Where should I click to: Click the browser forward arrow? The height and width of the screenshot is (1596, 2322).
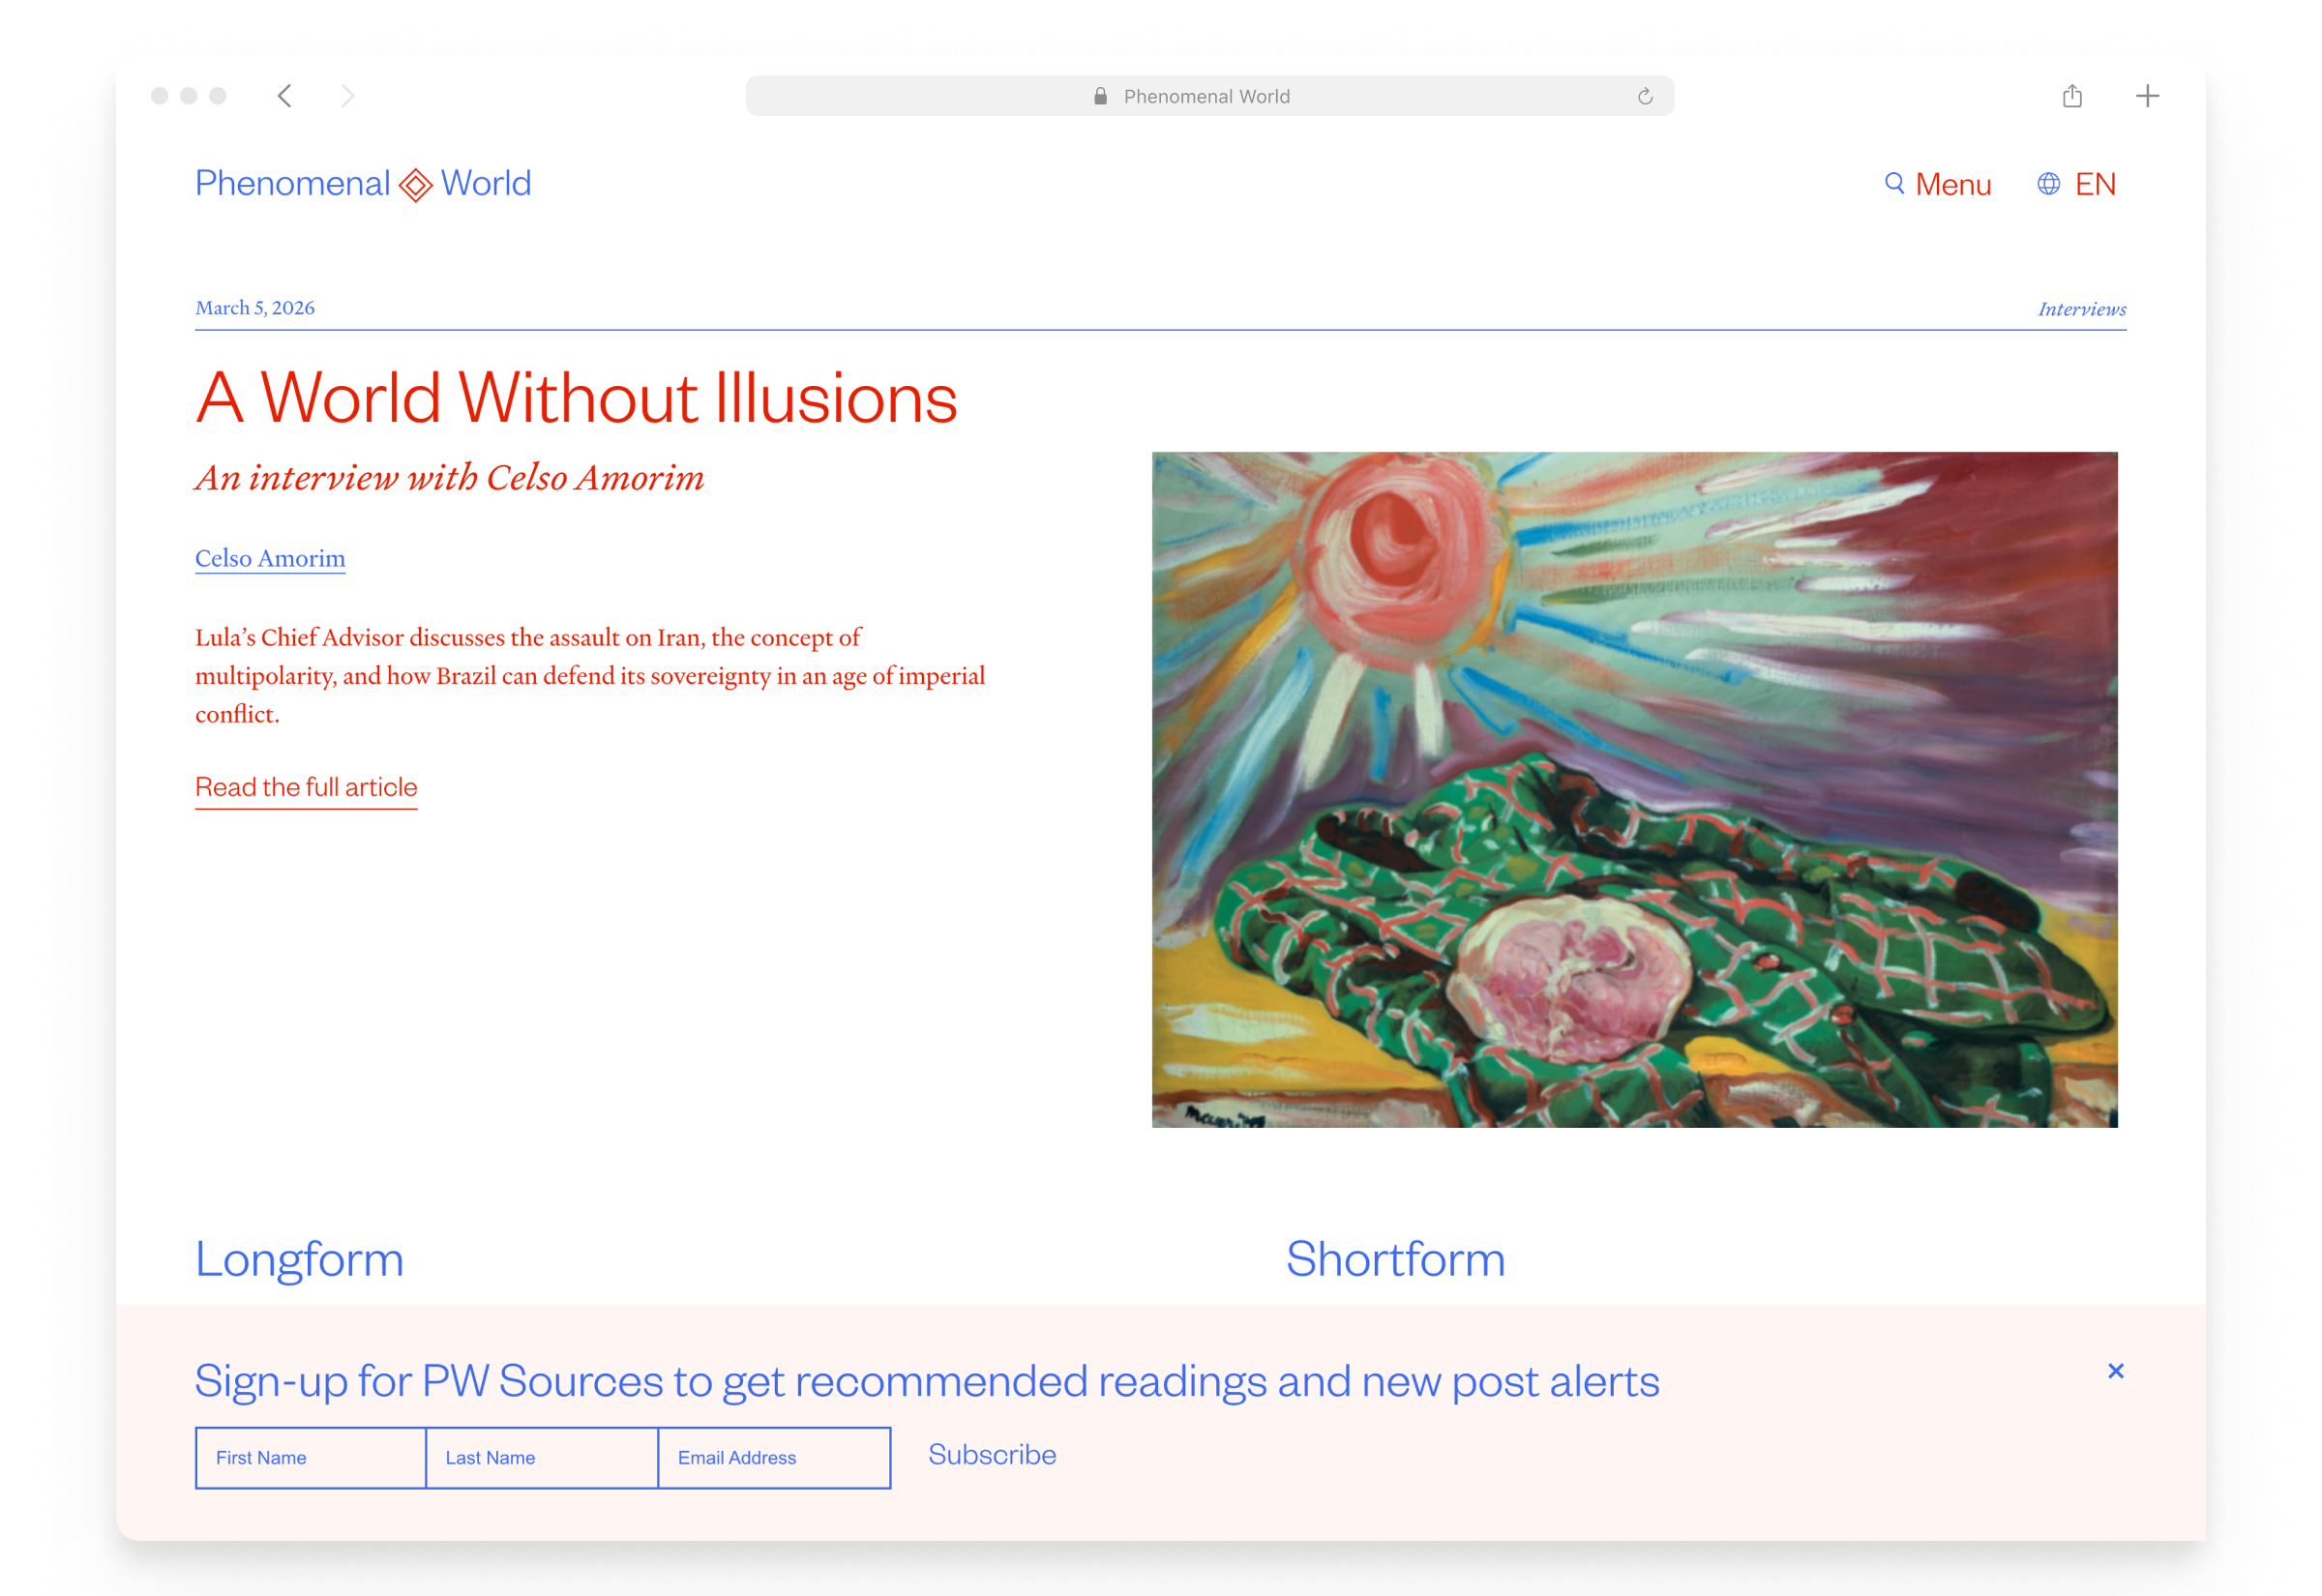[347, 96]
